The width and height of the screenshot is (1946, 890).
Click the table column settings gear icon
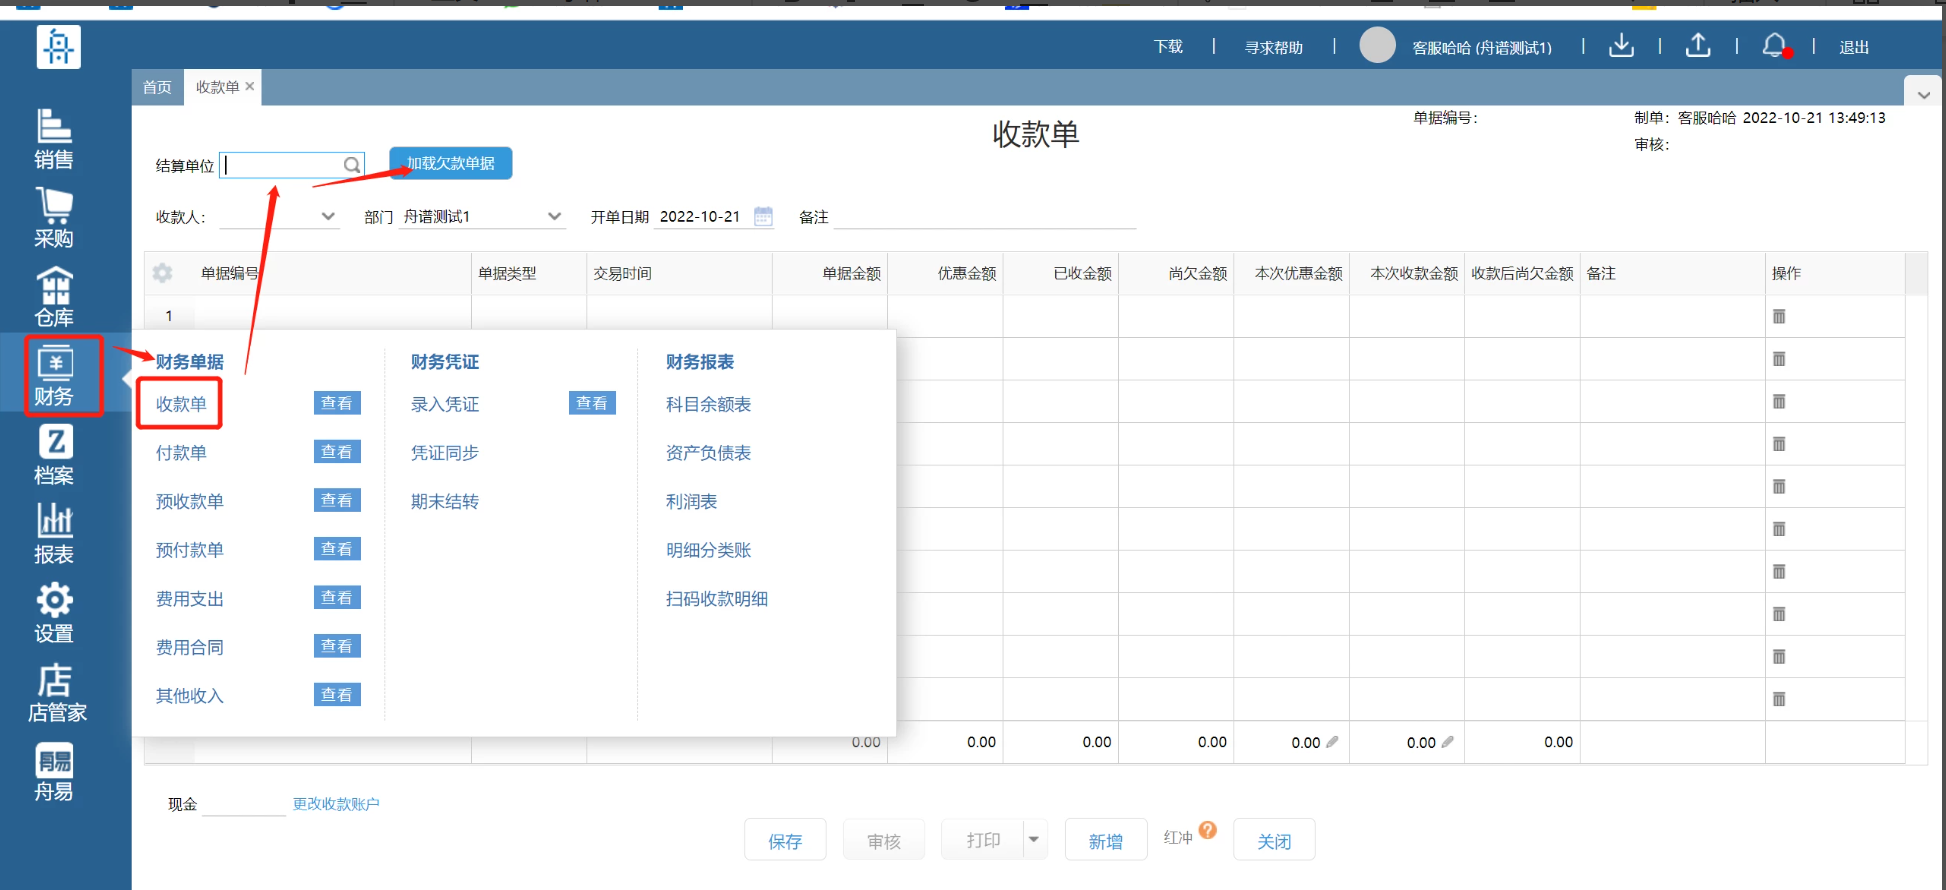pyautogui.click(x=163, y=273)
